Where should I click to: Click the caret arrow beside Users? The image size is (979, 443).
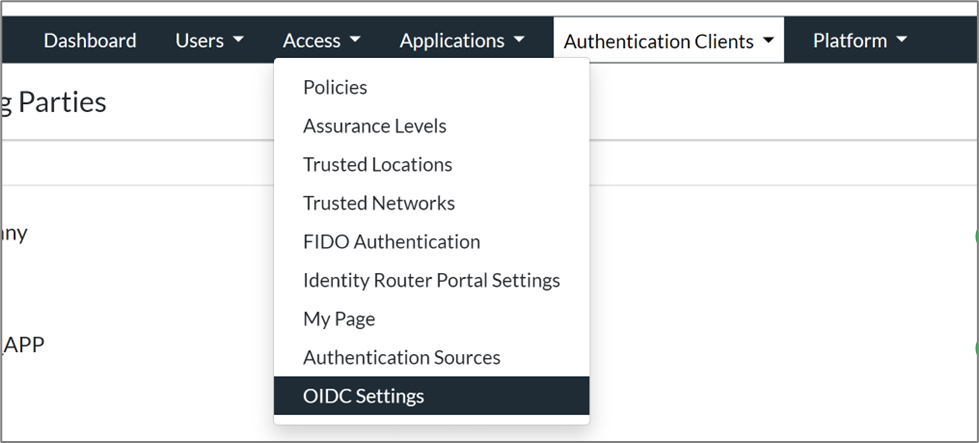coord(238,41)
